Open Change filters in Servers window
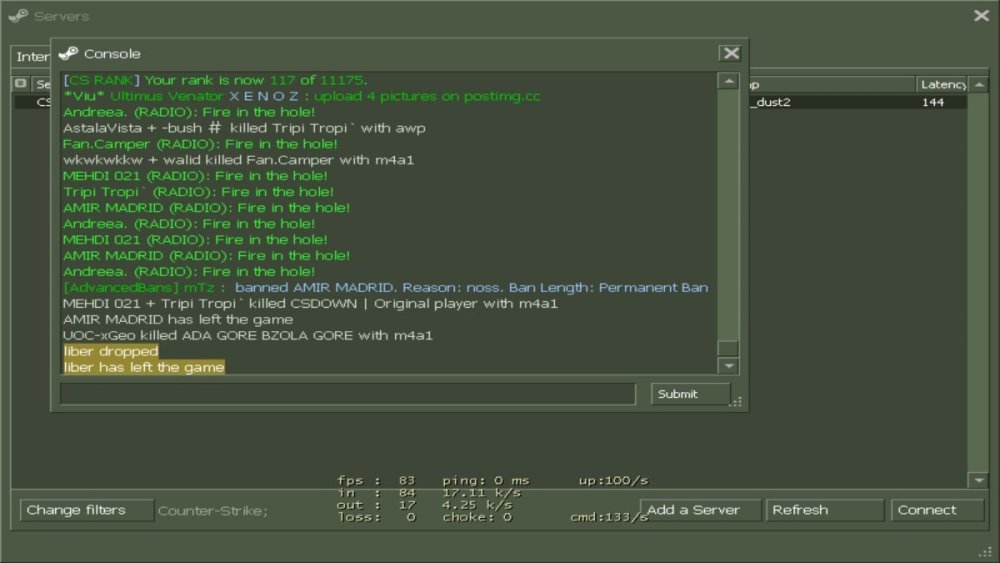This screenshot has height=563, width=1000. coord(87,510)
